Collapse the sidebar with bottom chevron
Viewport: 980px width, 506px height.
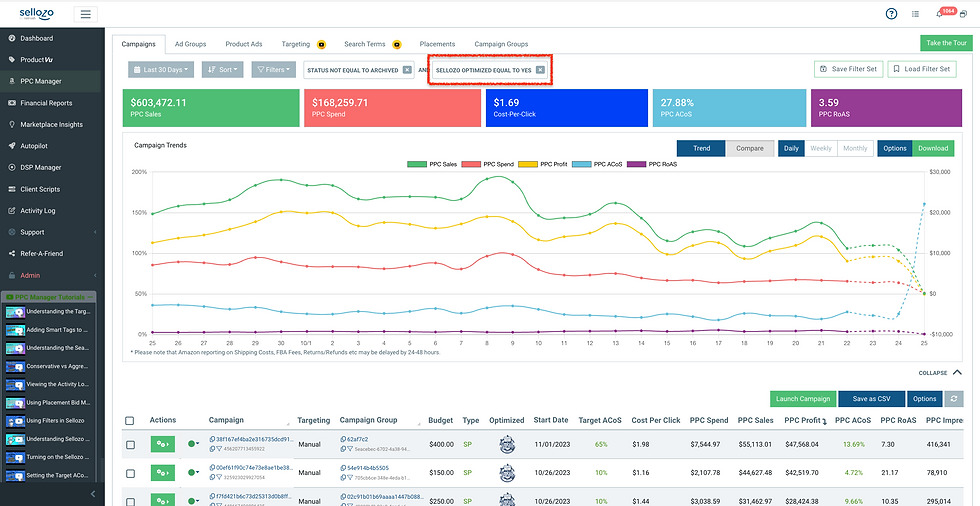(93, 494)
